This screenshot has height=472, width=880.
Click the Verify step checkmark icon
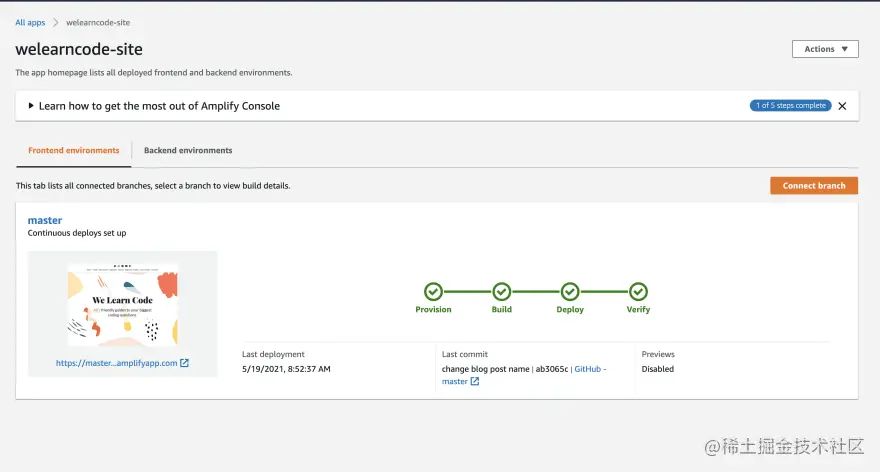pos(638,292)
